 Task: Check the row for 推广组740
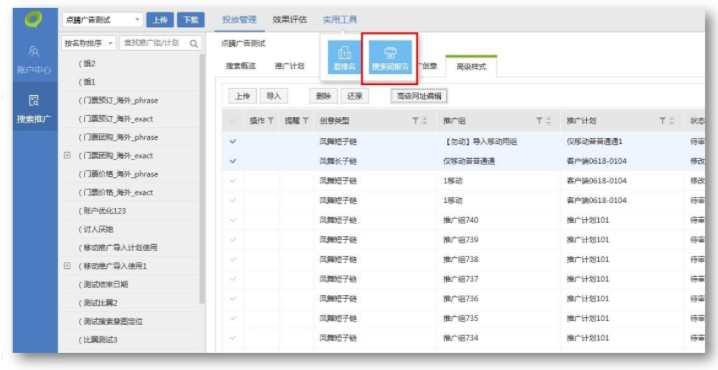pos(233,220)
